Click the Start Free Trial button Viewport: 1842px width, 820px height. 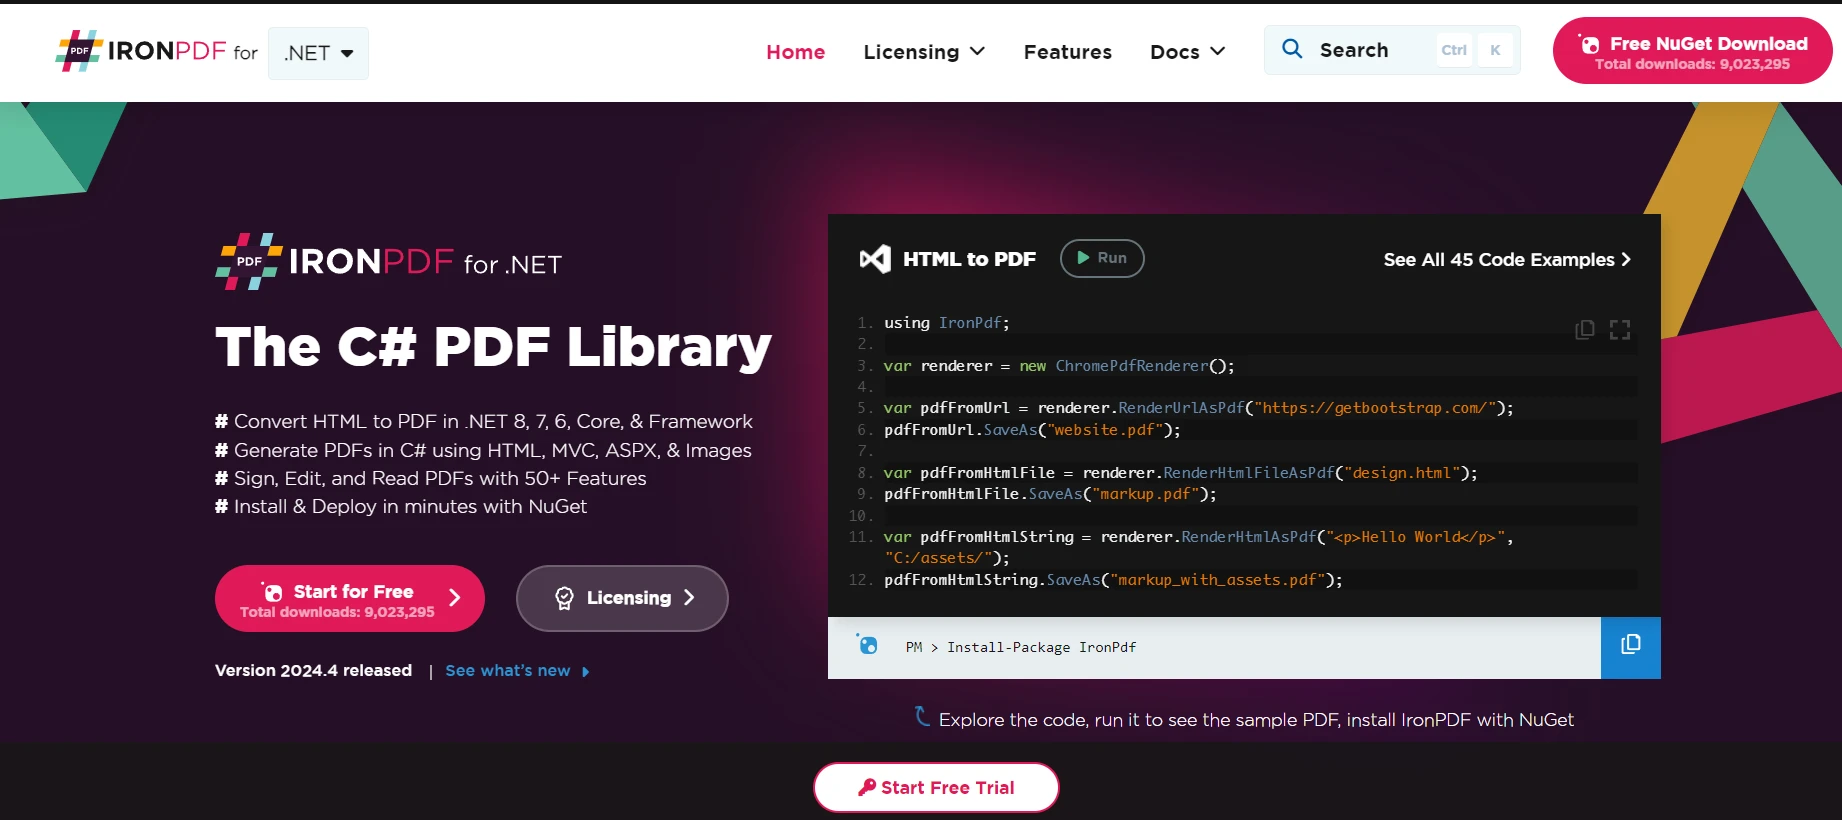(936, 788)
